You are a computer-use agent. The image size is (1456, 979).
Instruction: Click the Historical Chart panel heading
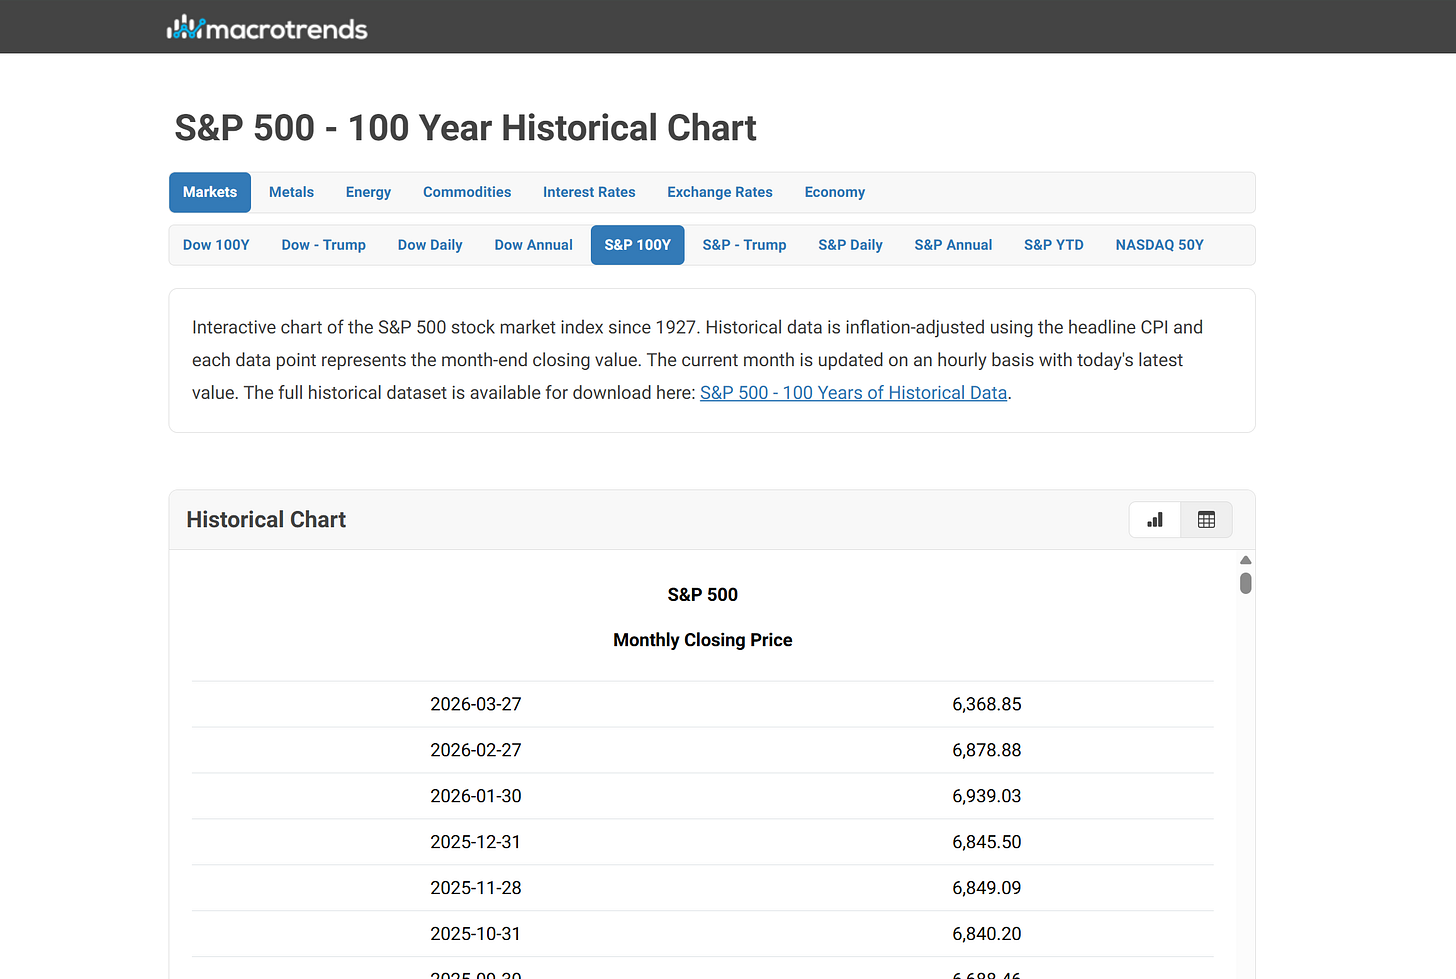[266, 520]
